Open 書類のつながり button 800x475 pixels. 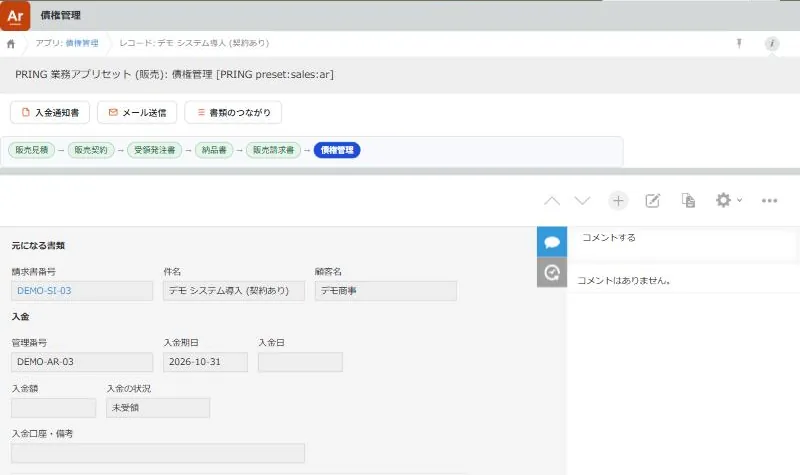pos(233,112)
